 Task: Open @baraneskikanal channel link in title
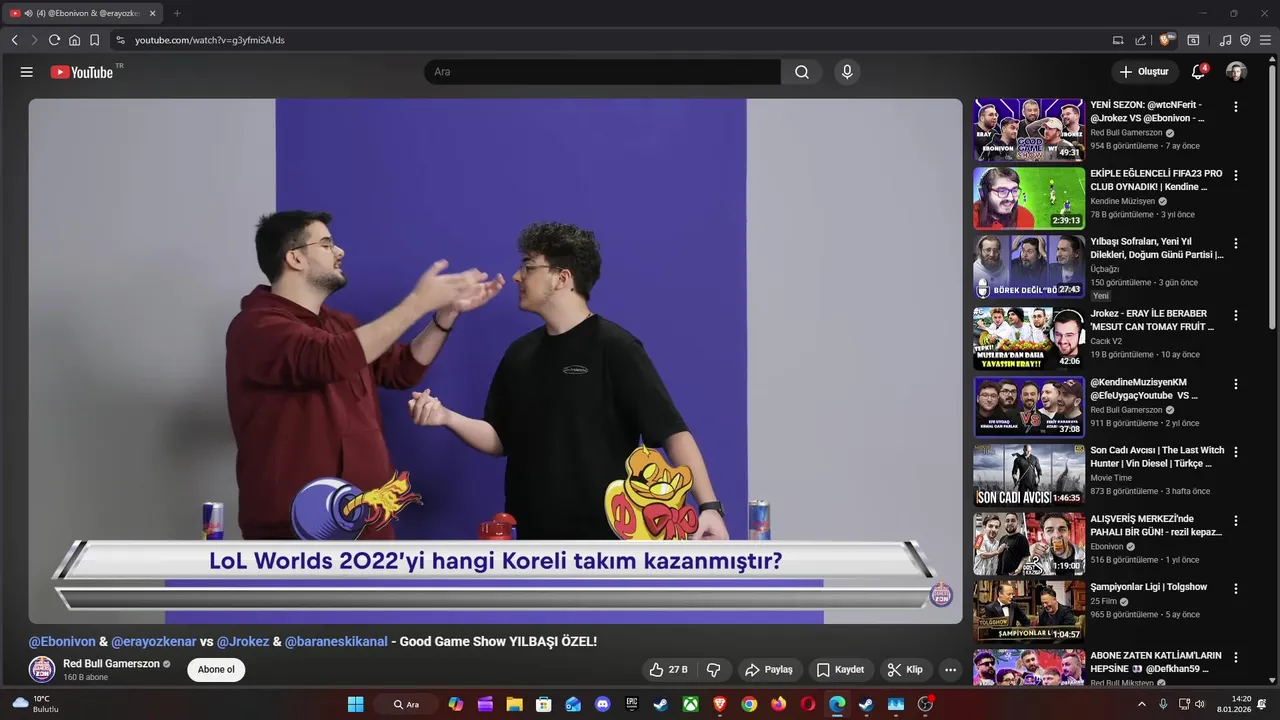click(336, 642)
